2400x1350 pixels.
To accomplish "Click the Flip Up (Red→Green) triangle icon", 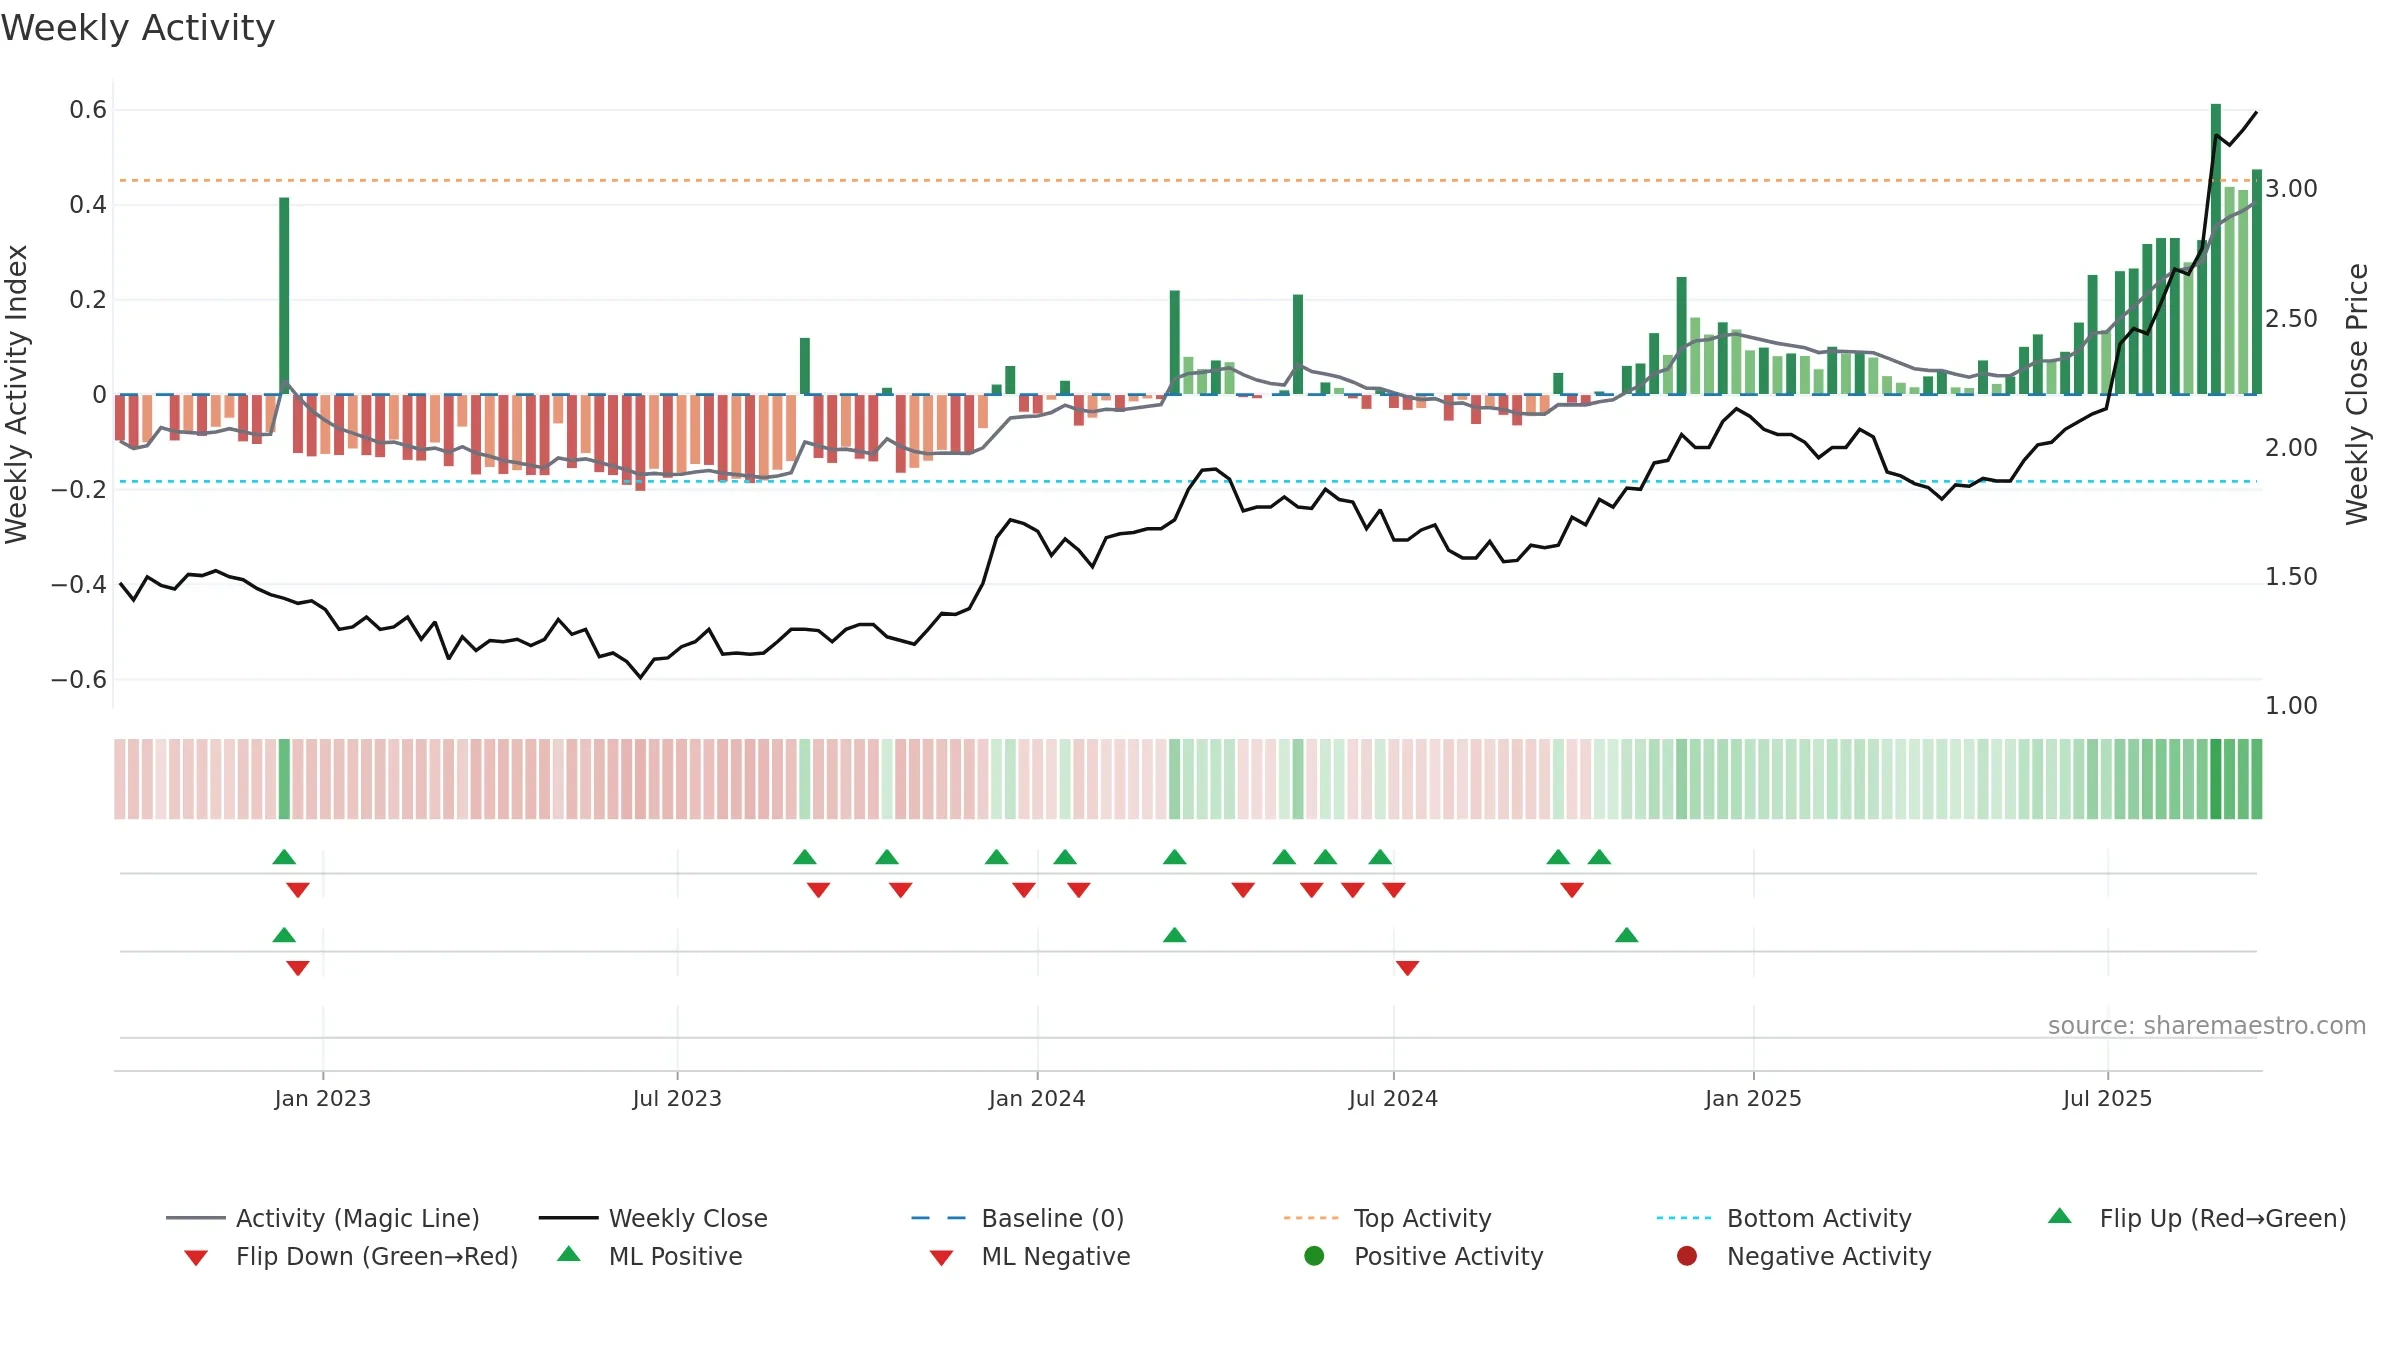I will 2059,1216.
